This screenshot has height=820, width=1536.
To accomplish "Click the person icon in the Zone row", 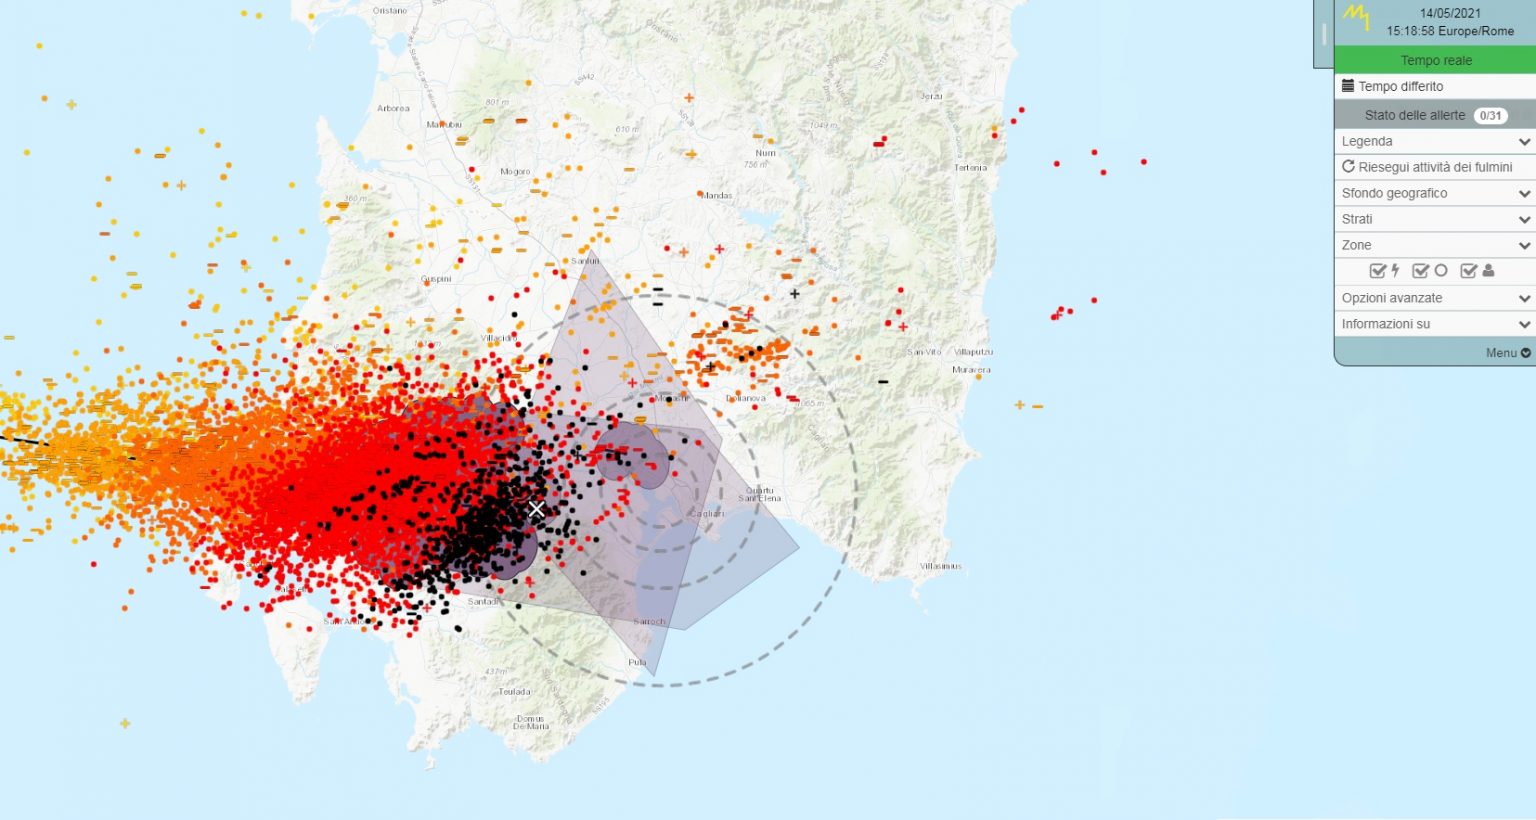I will point(1489,270).
